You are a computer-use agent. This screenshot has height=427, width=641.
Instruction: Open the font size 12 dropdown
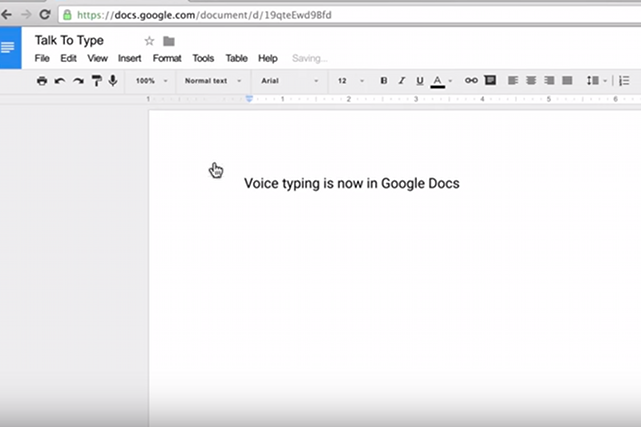pos(351,81)
